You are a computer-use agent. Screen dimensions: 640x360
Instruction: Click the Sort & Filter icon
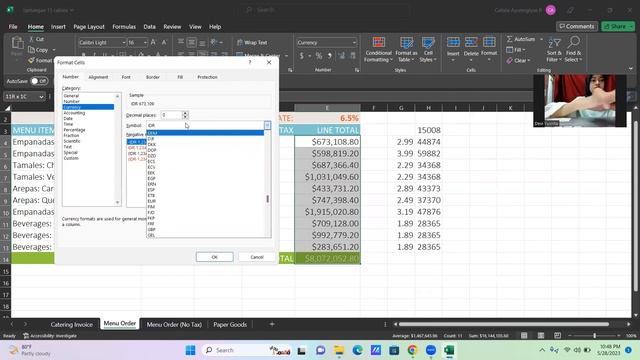point(554,43)
